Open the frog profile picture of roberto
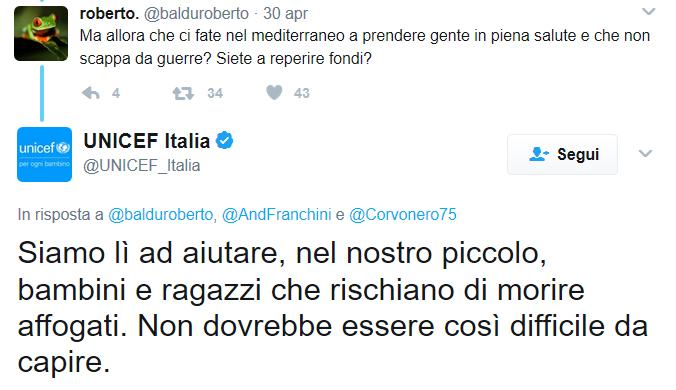Image resolution: width=676 pixels, height=390 pixels. pos(41,34)
